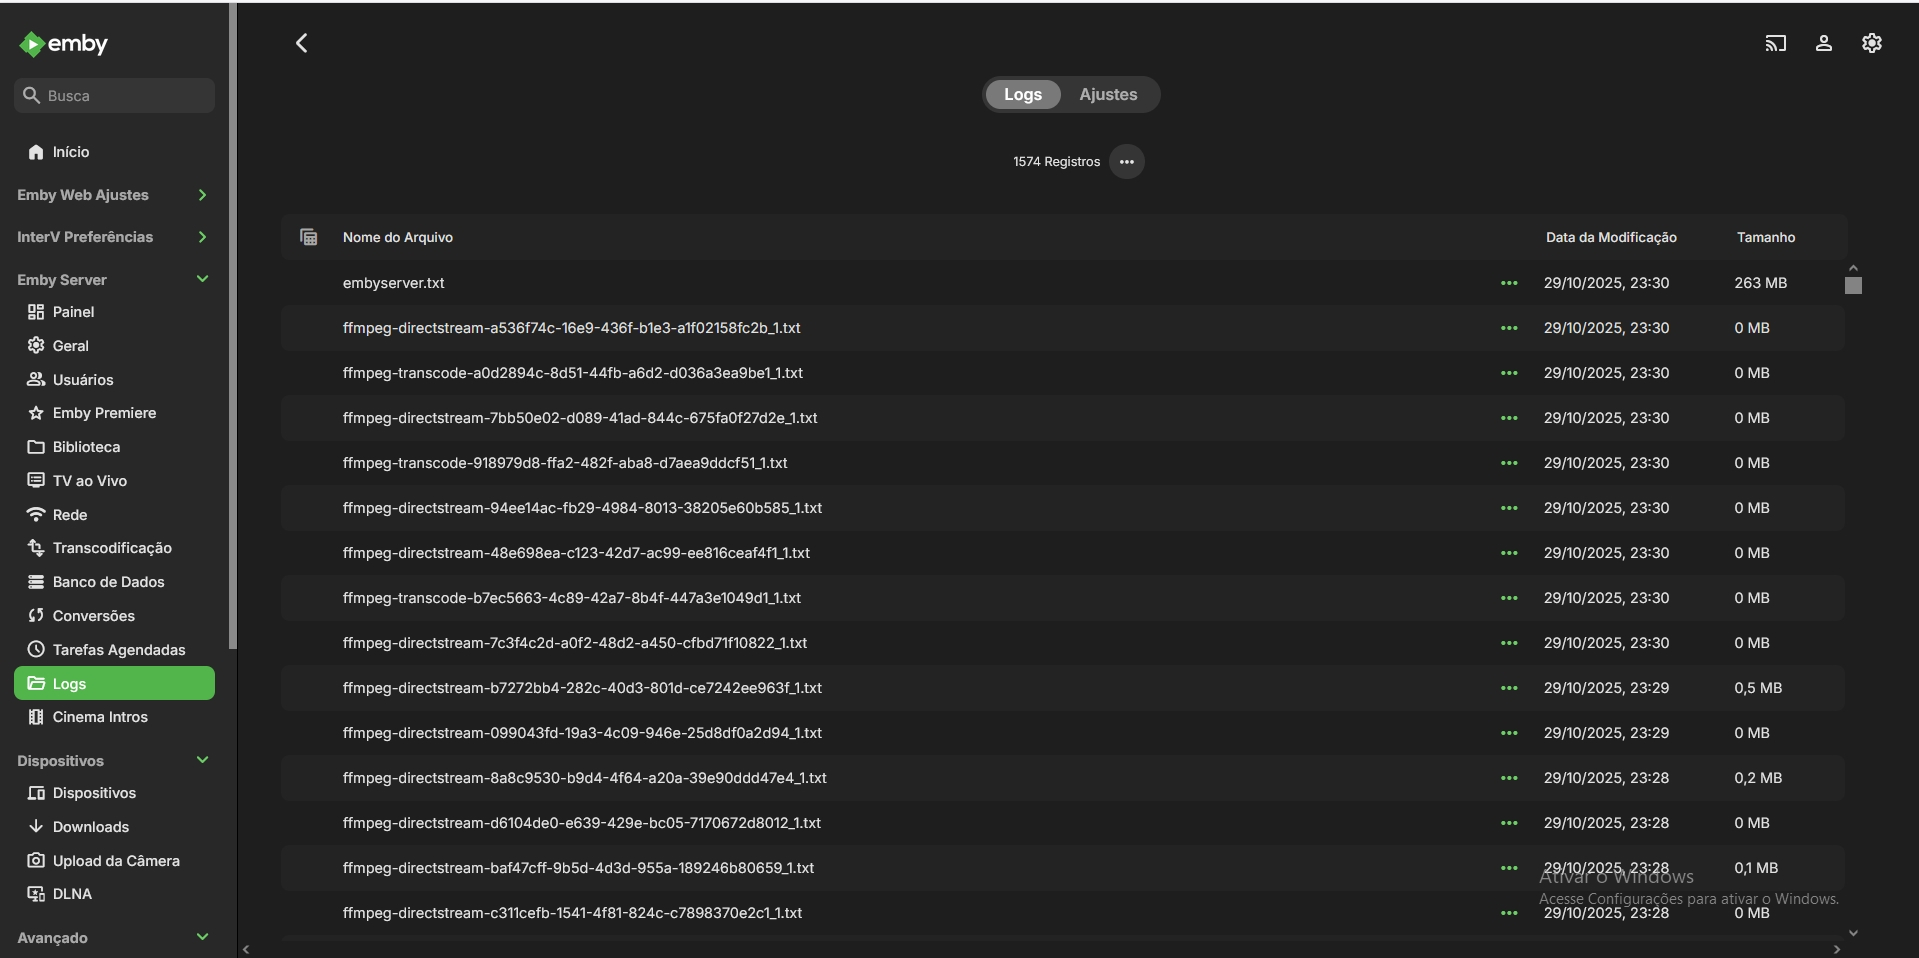
Task: Focus the Busca search field
Action: tap(114, 96)
